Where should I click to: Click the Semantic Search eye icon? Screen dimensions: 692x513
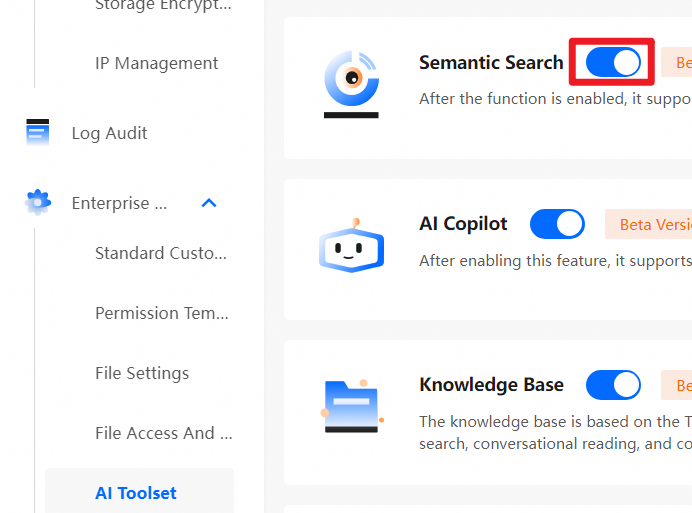pos(351,78)
